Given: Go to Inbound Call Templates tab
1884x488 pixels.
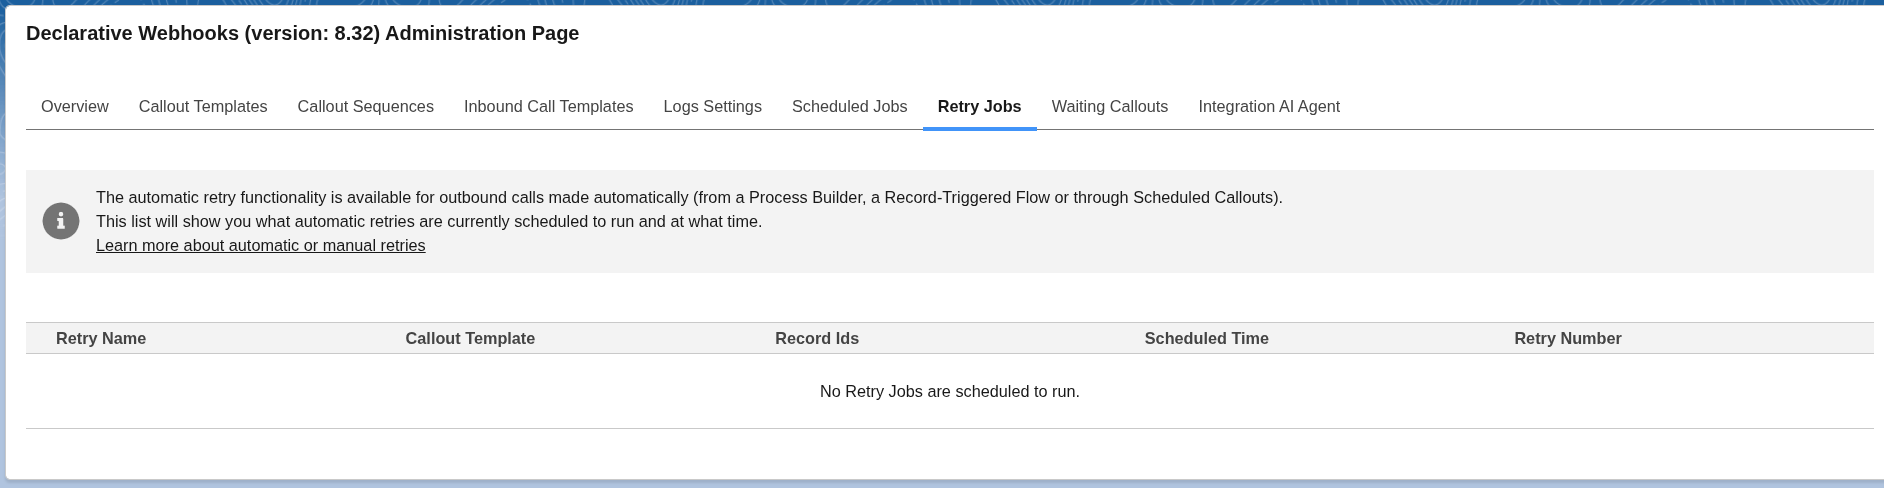Looking at the screenshot, I should (549, 107).
